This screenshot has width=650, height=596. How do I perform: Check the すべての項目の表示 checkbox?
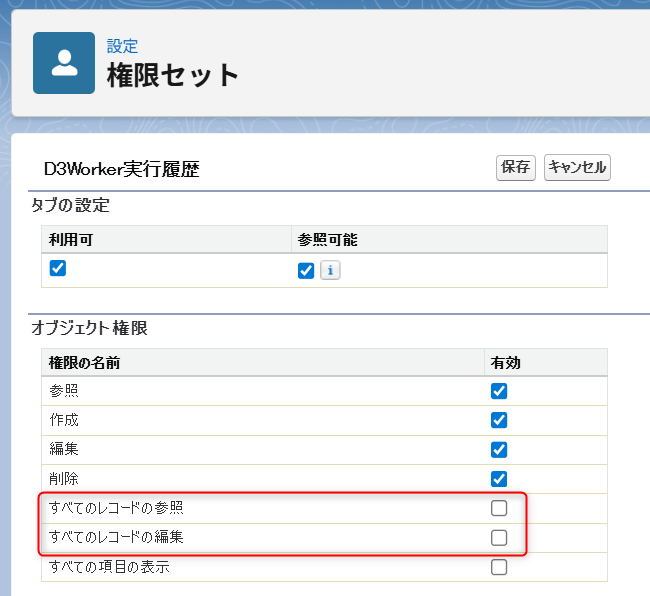(x=499, y=567)
